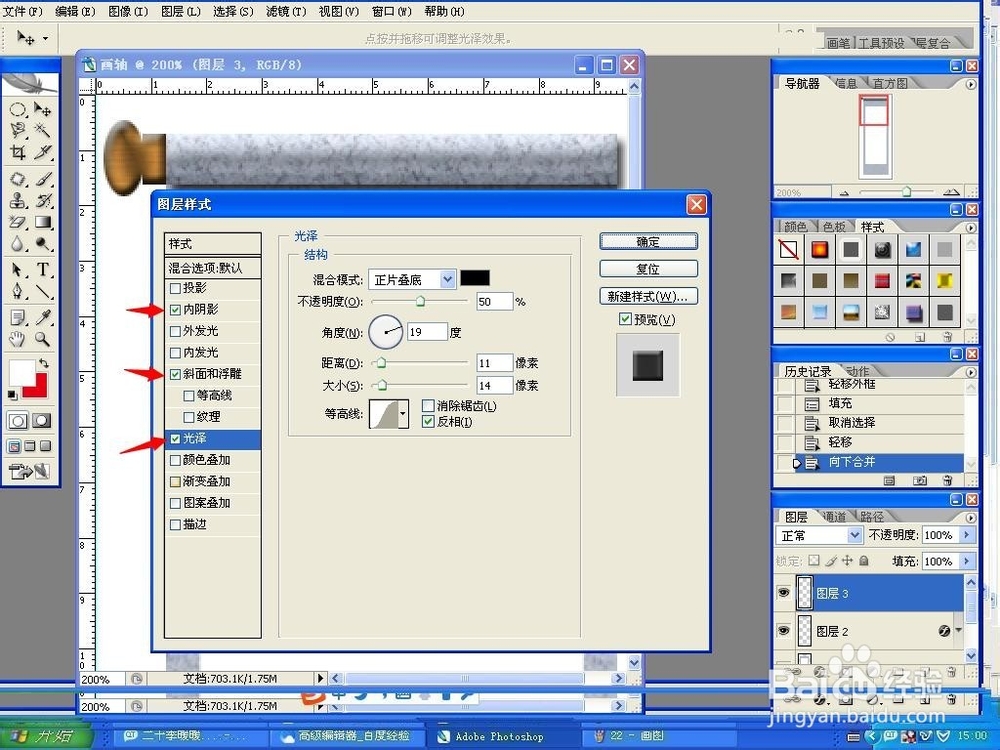This screenshot has height=750, width=1000.
Task: Select the Notes tool
Action: click(18, 318)
